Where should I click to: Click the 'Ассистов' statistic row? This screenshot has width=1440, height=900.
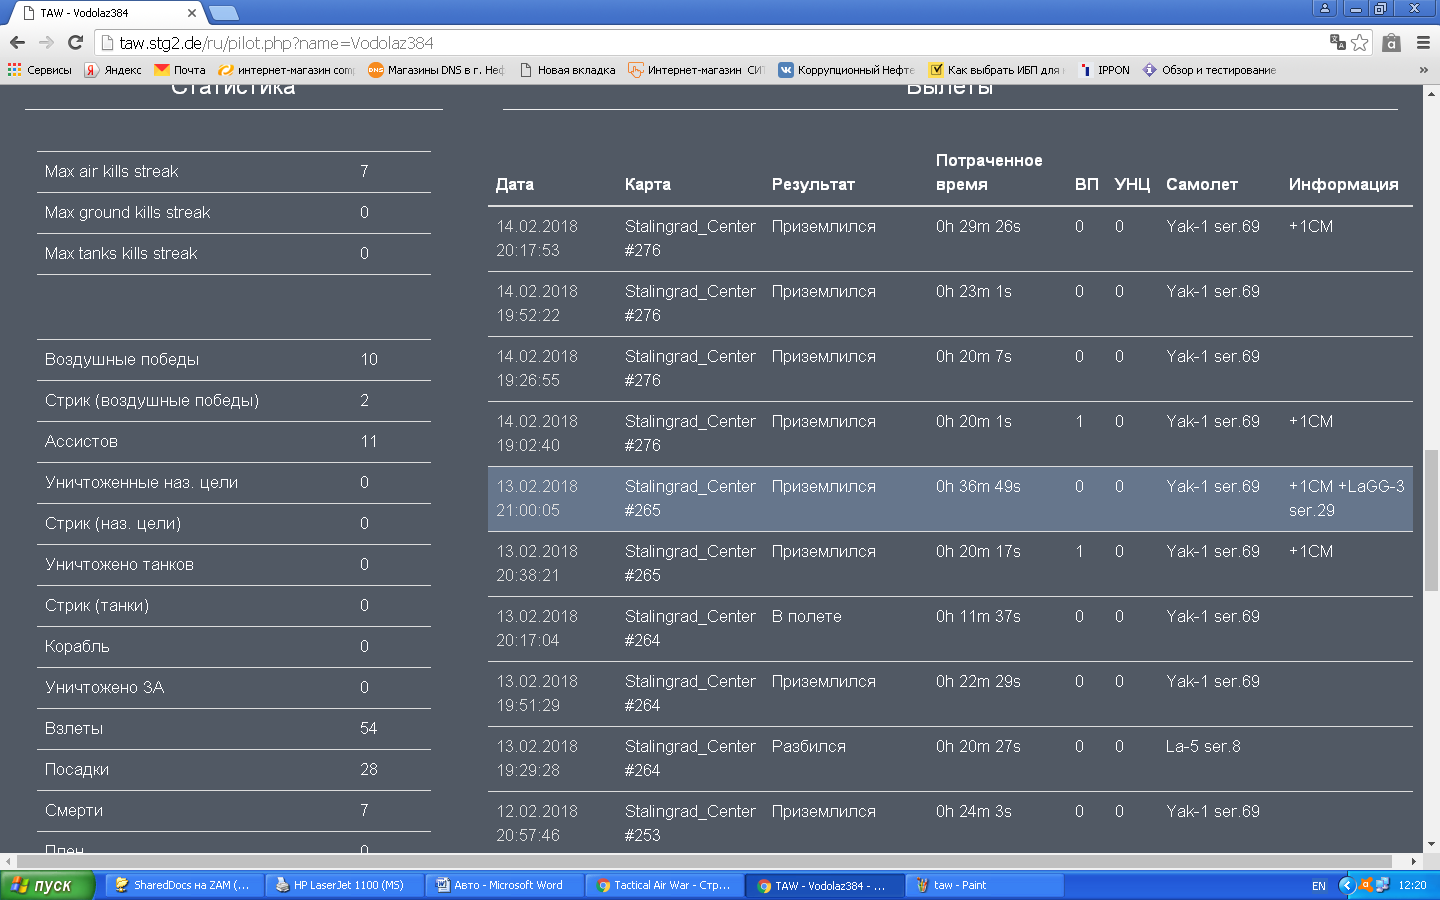[x=234, y=442]
